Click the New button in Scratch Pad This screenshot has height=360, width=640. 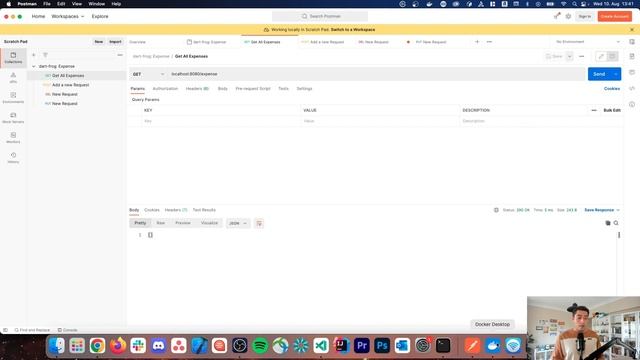[99, 42]
